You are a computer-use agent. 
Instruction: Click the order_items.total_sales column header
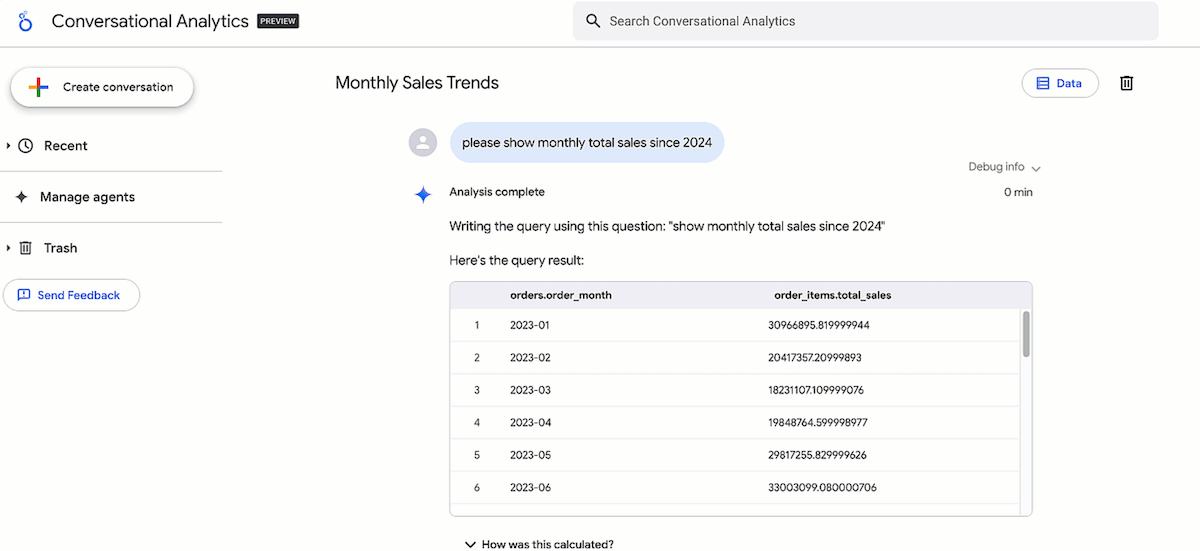click(833, 295)
